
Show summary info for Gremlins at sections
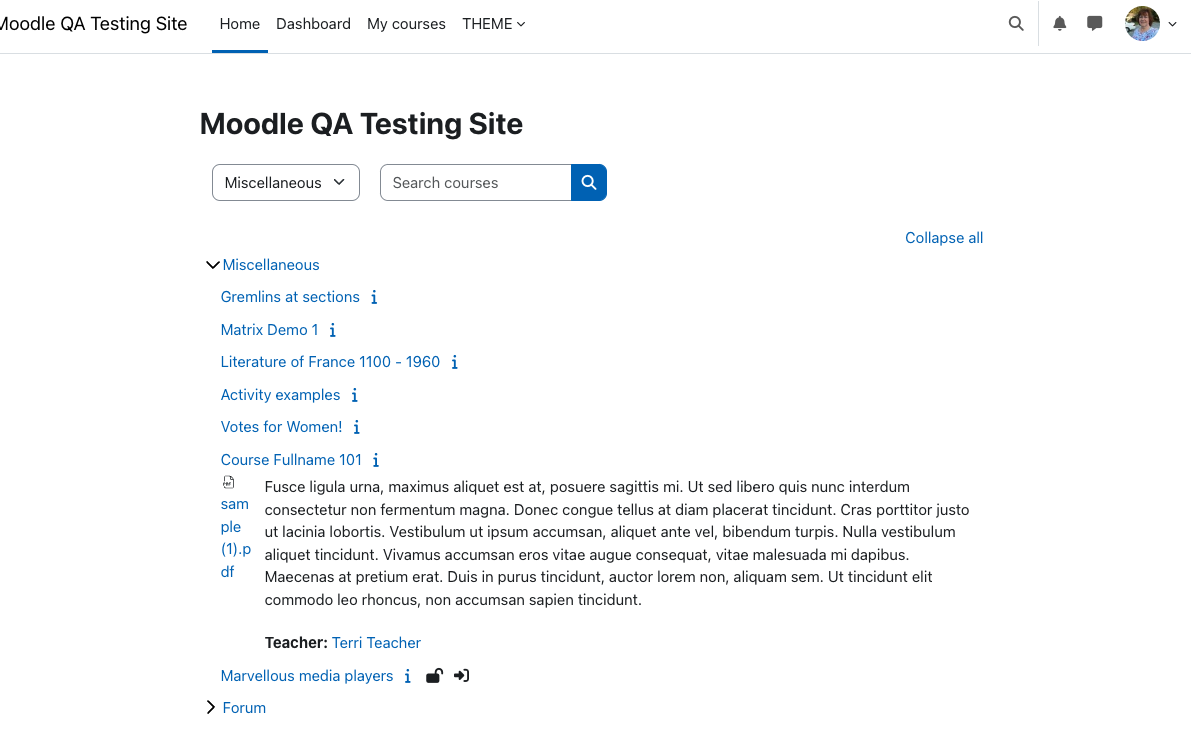(374, 298)
